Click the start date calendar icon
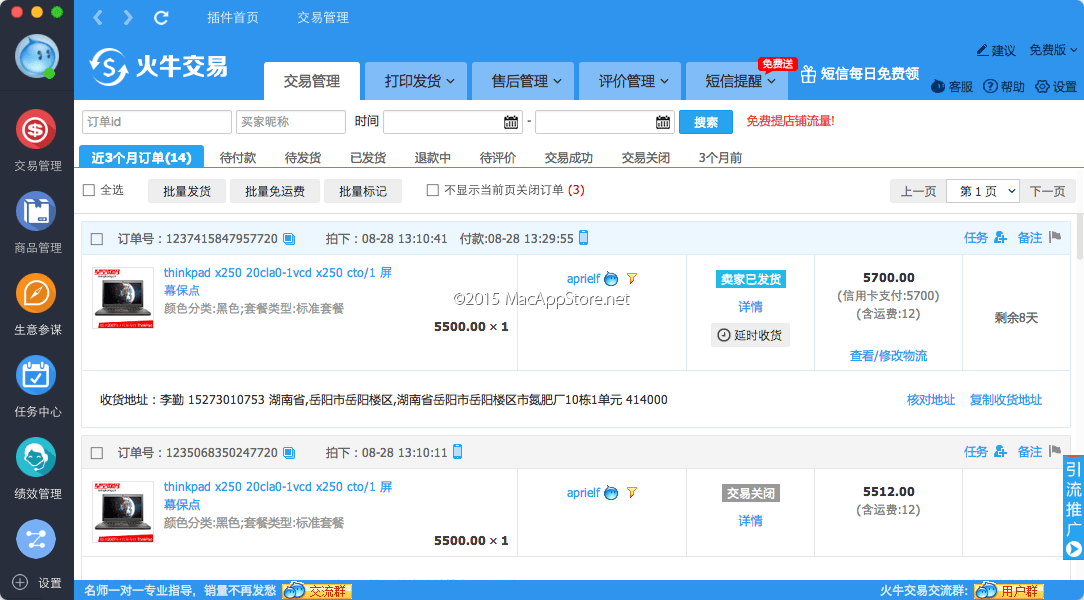 pos(512,122)
